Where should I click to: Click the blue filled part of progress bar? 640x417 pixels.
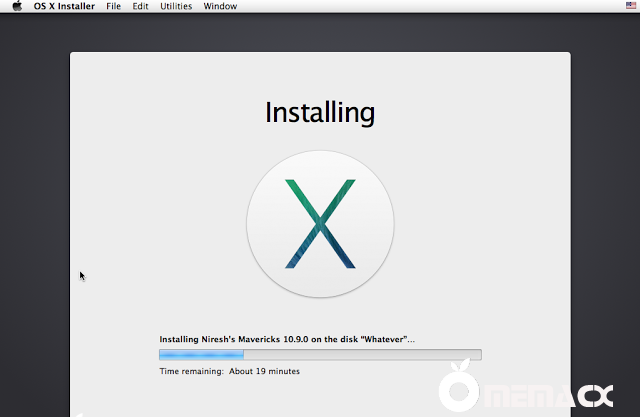(x=201, y=355)
